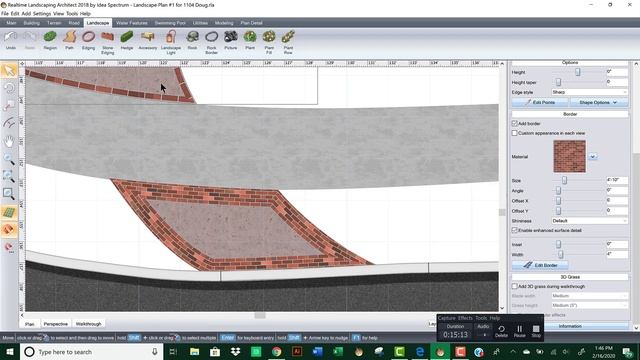Switch to the Water Features tab
The width and height of the screenshot is (640, 360).
tap(131, 23)
